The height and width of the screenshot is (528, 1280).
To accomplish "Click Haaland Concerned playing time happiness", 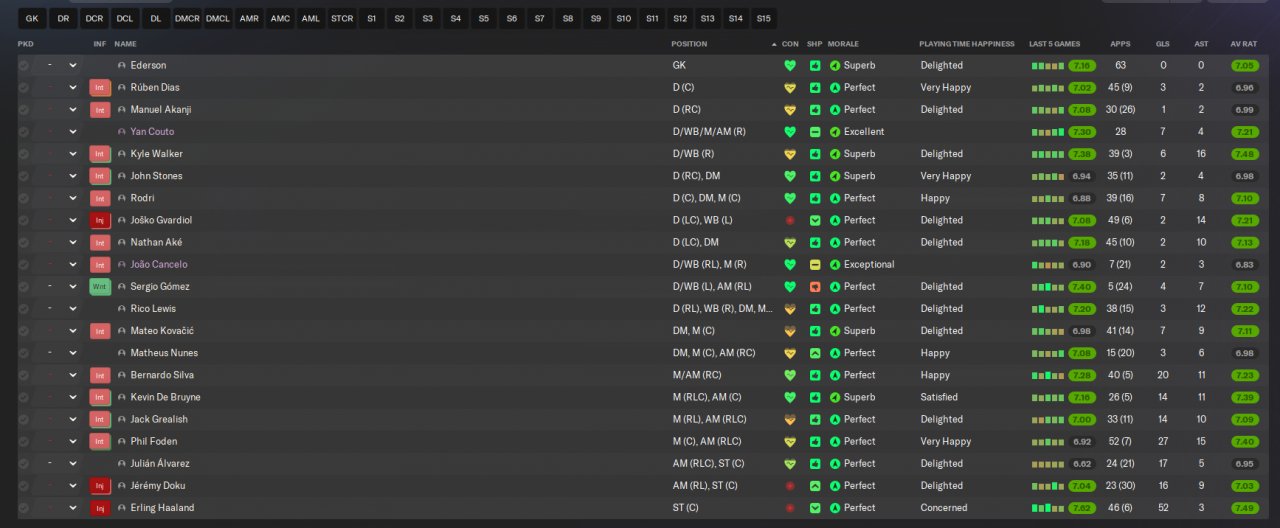I will [944, 508].
